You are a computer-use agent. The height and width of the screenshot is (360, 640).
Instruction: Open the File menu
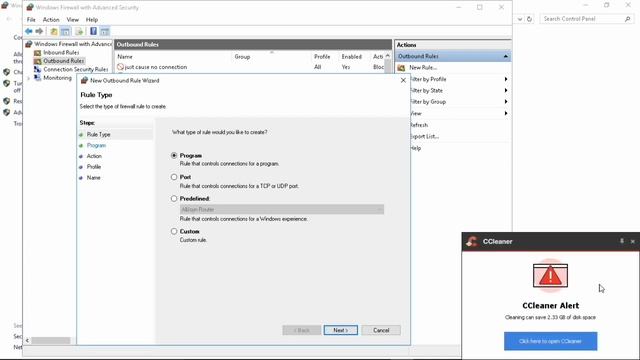coord(31,20)
